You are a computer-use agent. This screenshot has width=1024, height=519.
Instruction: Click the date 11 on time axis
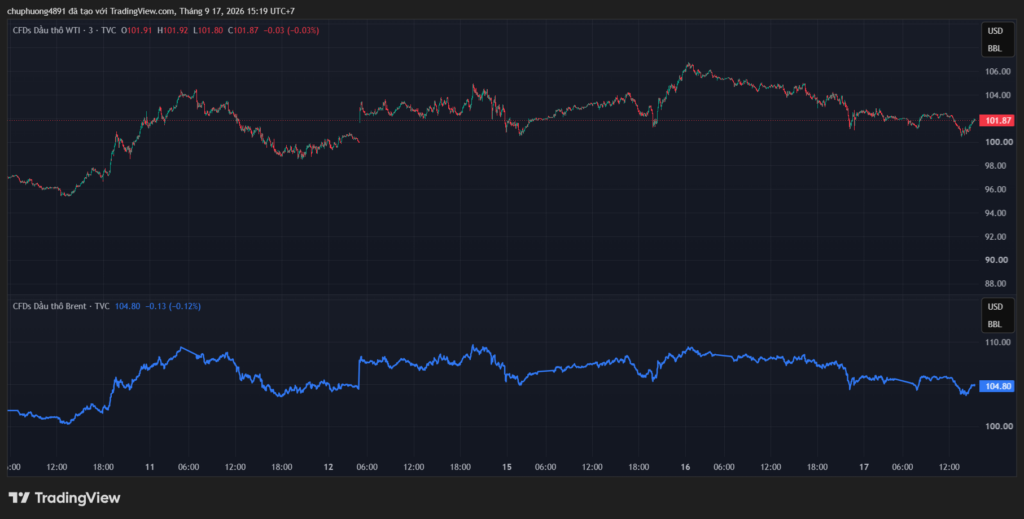coord(150,467)
